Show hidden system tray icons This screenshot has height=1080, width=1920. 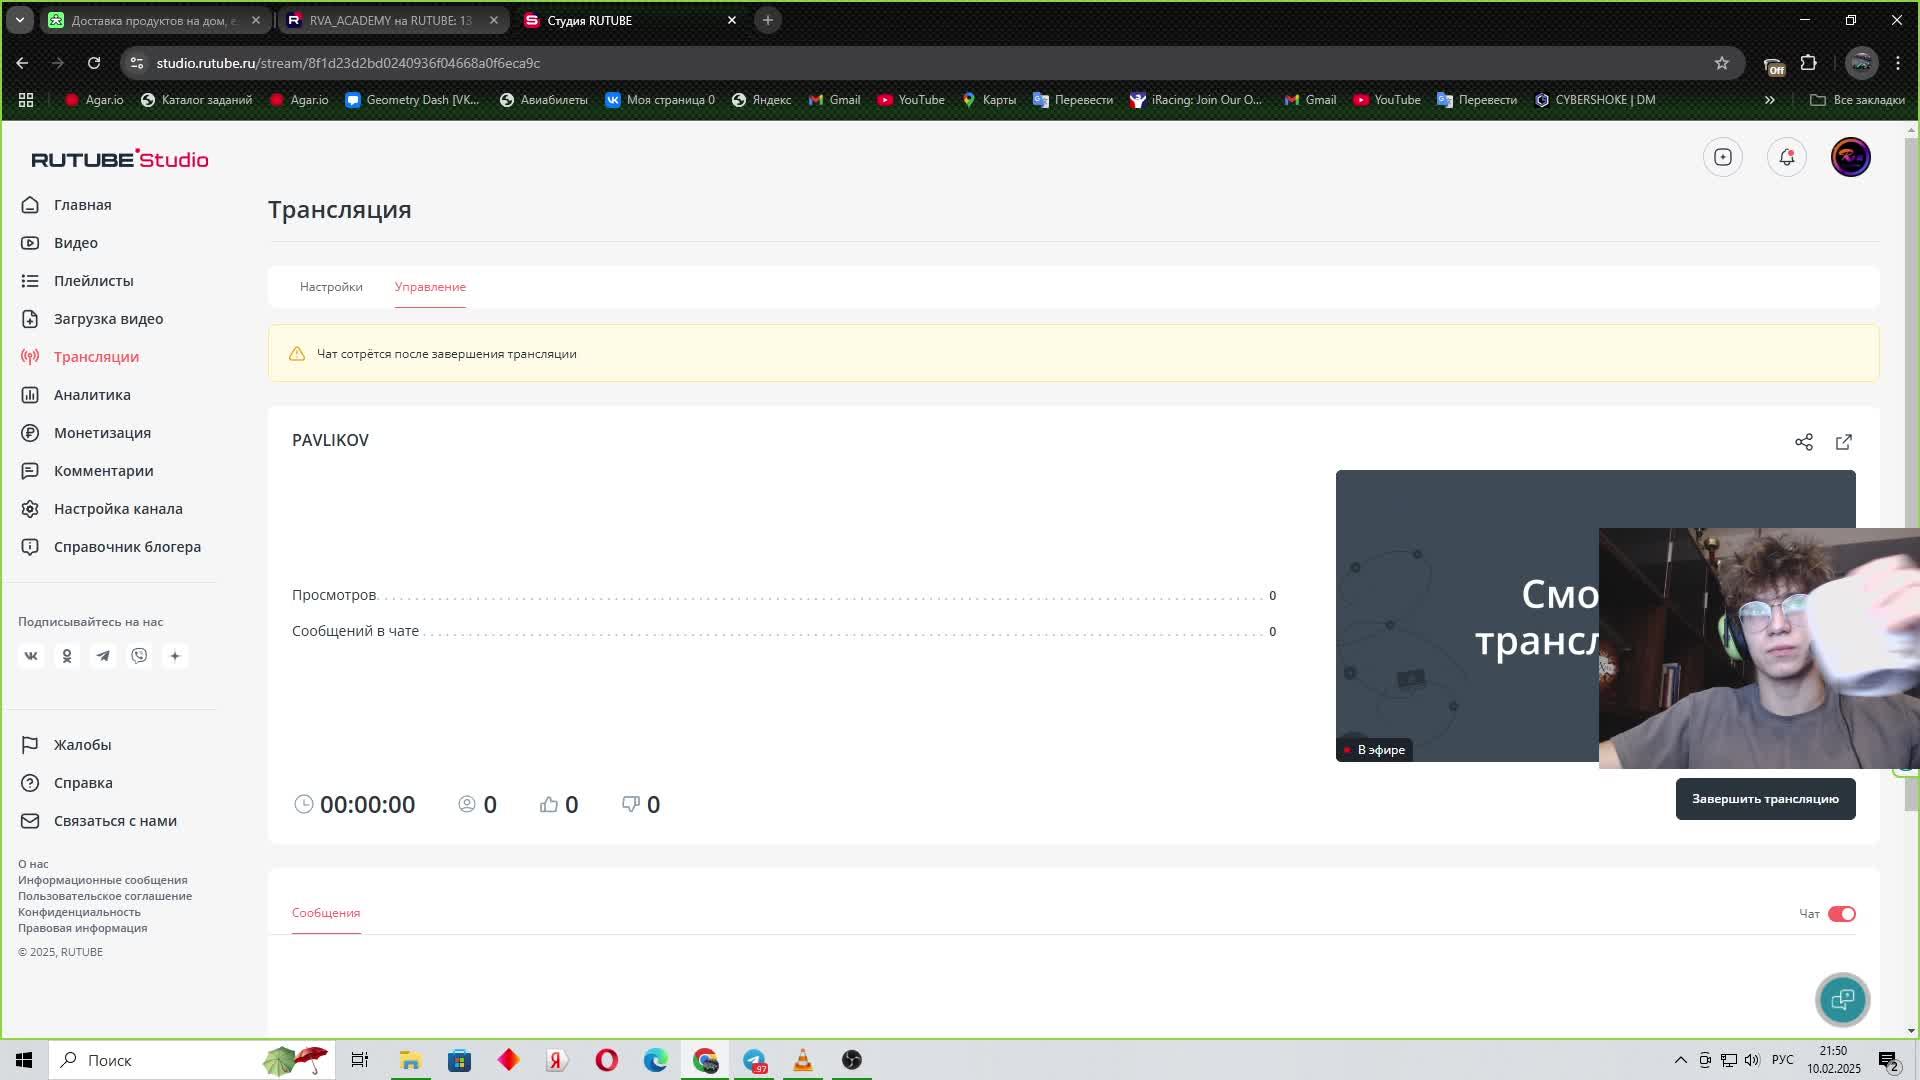click(1680, 1060)
